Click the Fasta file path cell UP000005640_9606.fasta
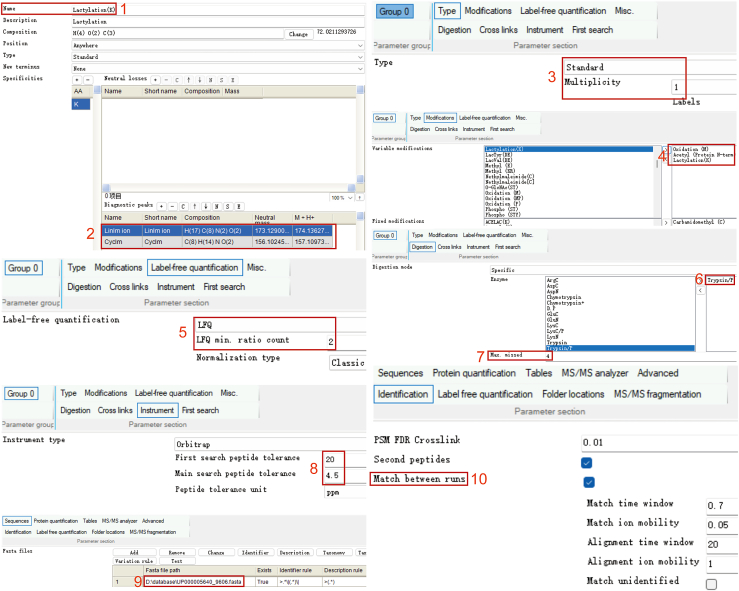739x591 pixels. (194, 582)
